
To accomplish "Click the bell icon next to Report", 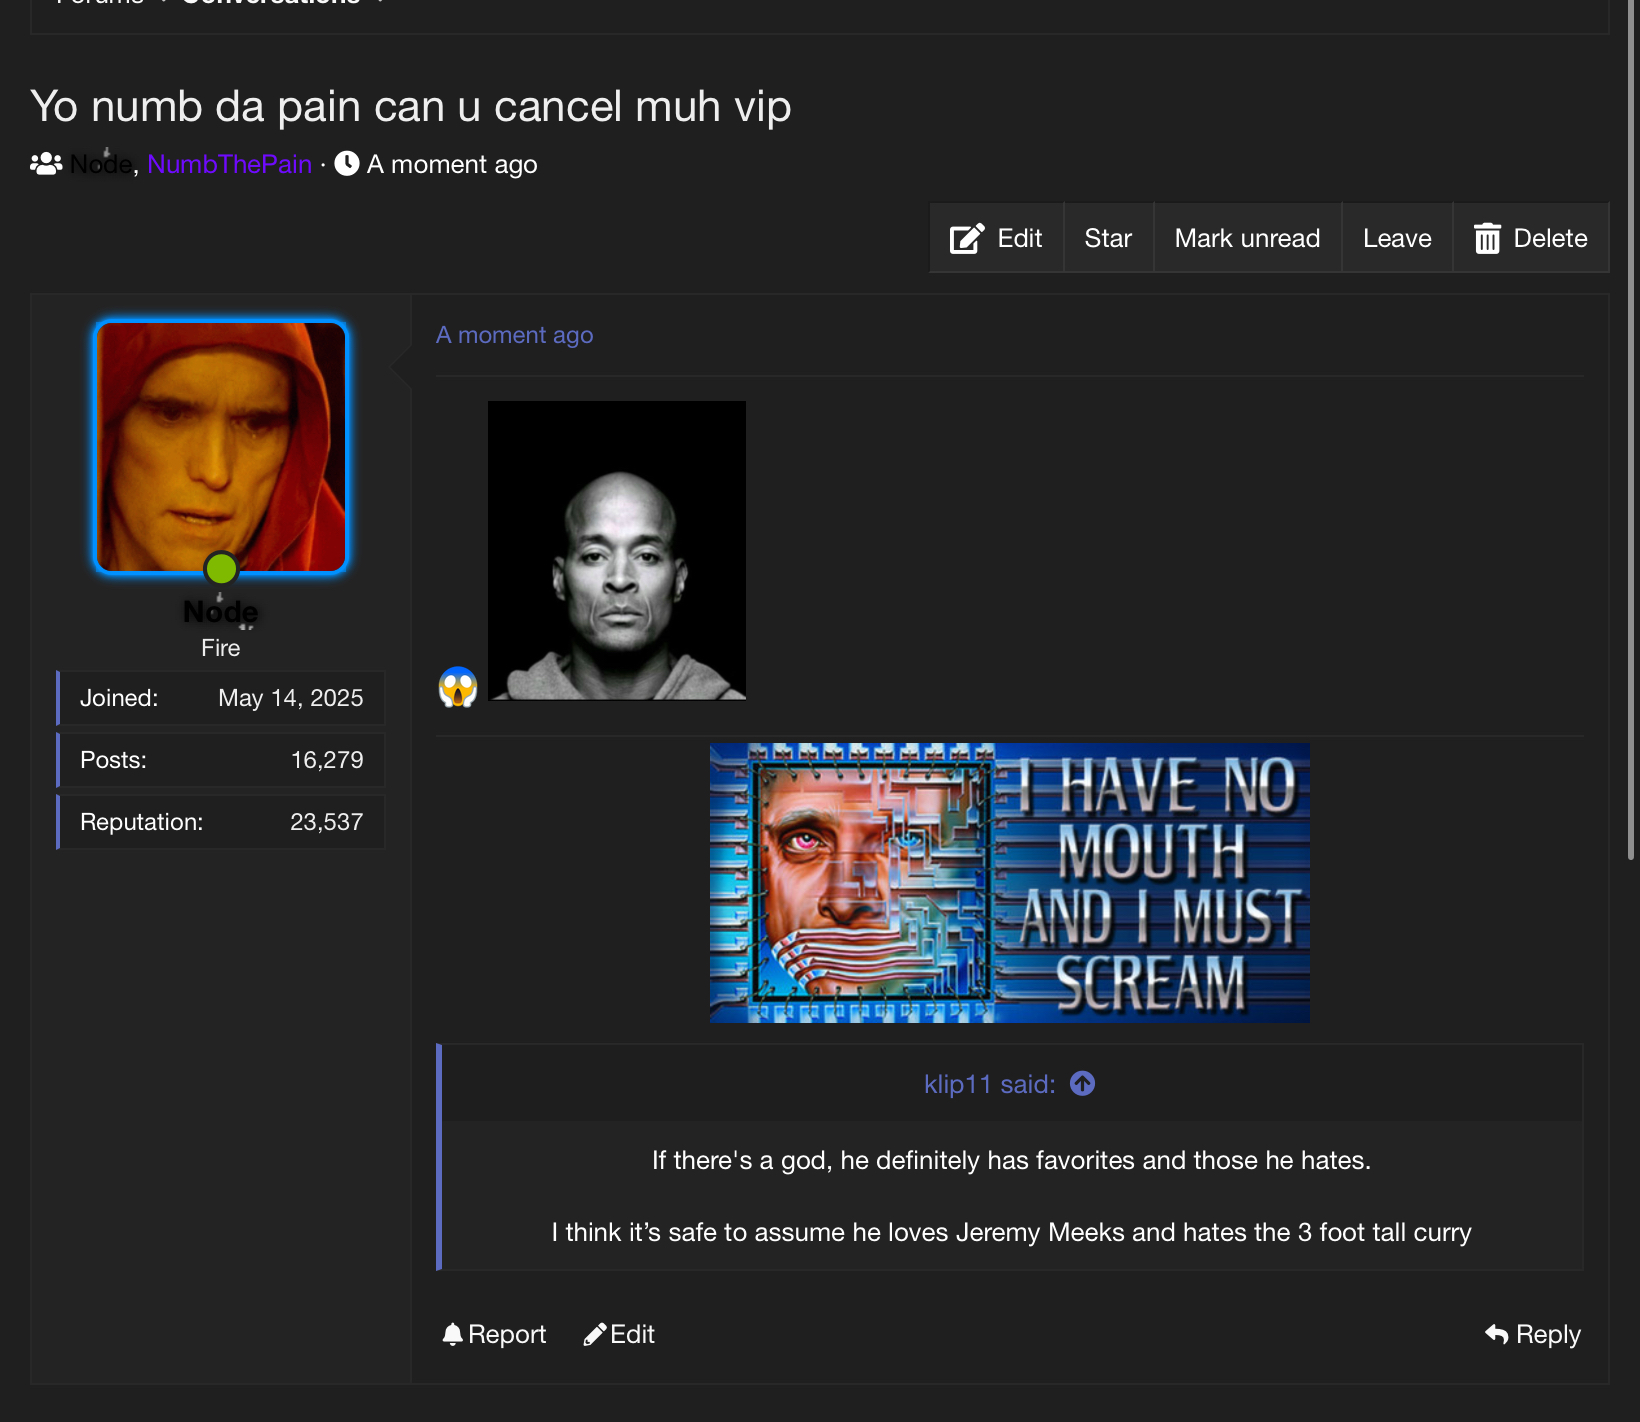I will point(453,1334).
